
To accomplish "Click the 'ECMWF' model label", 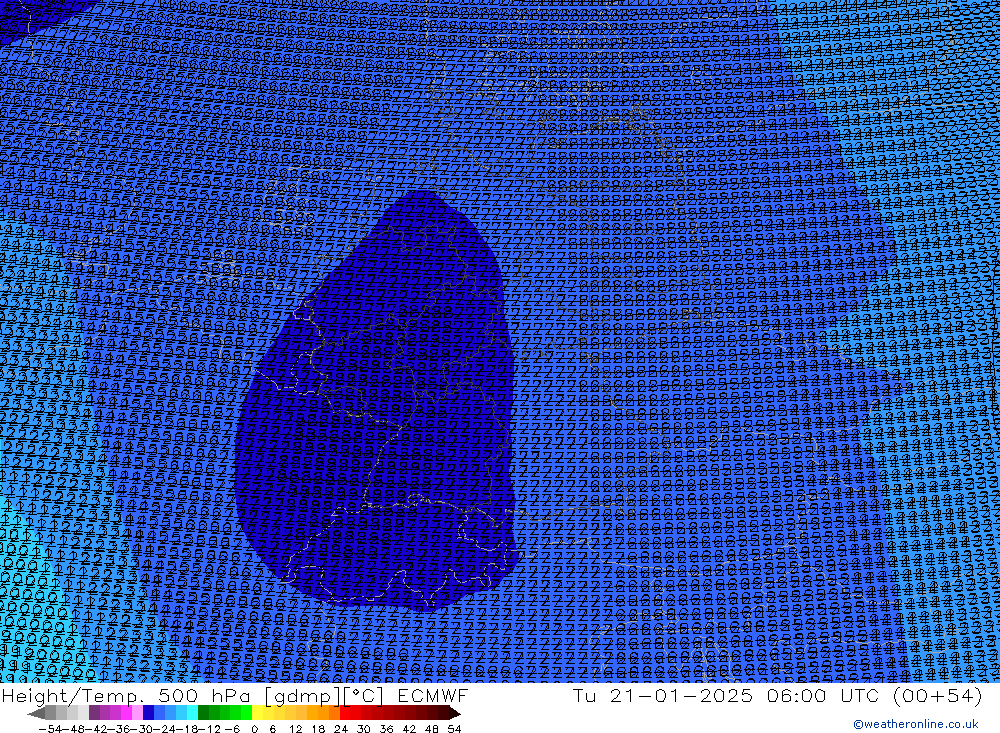I will (x=432, y=695).
